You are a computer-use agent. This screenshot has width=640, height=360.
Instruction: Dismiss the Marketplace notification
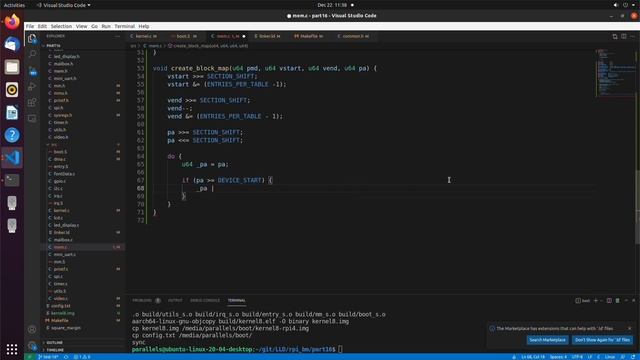tap(629, 328)
